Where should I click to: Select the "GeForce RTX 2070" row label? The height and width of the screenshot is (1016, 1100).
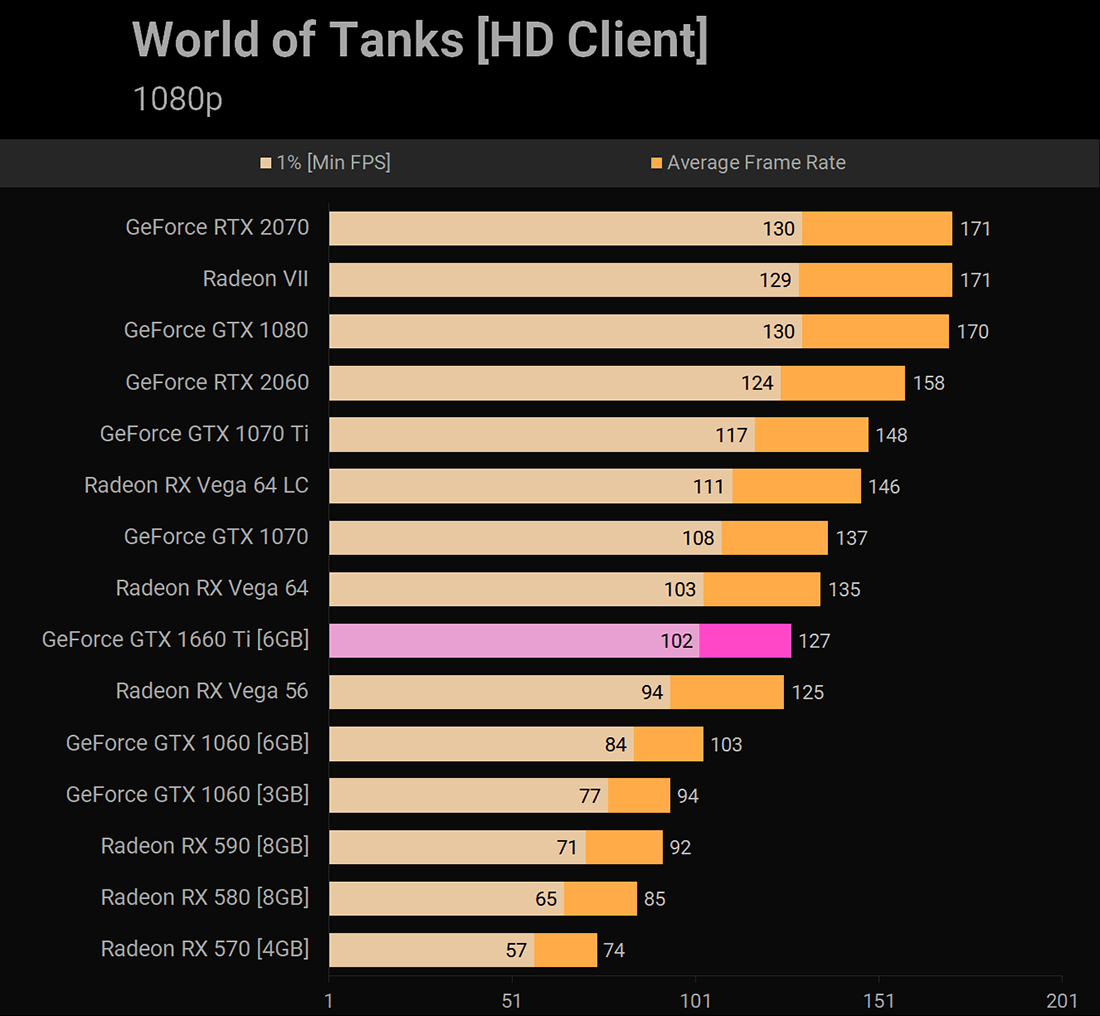(217, 227)
